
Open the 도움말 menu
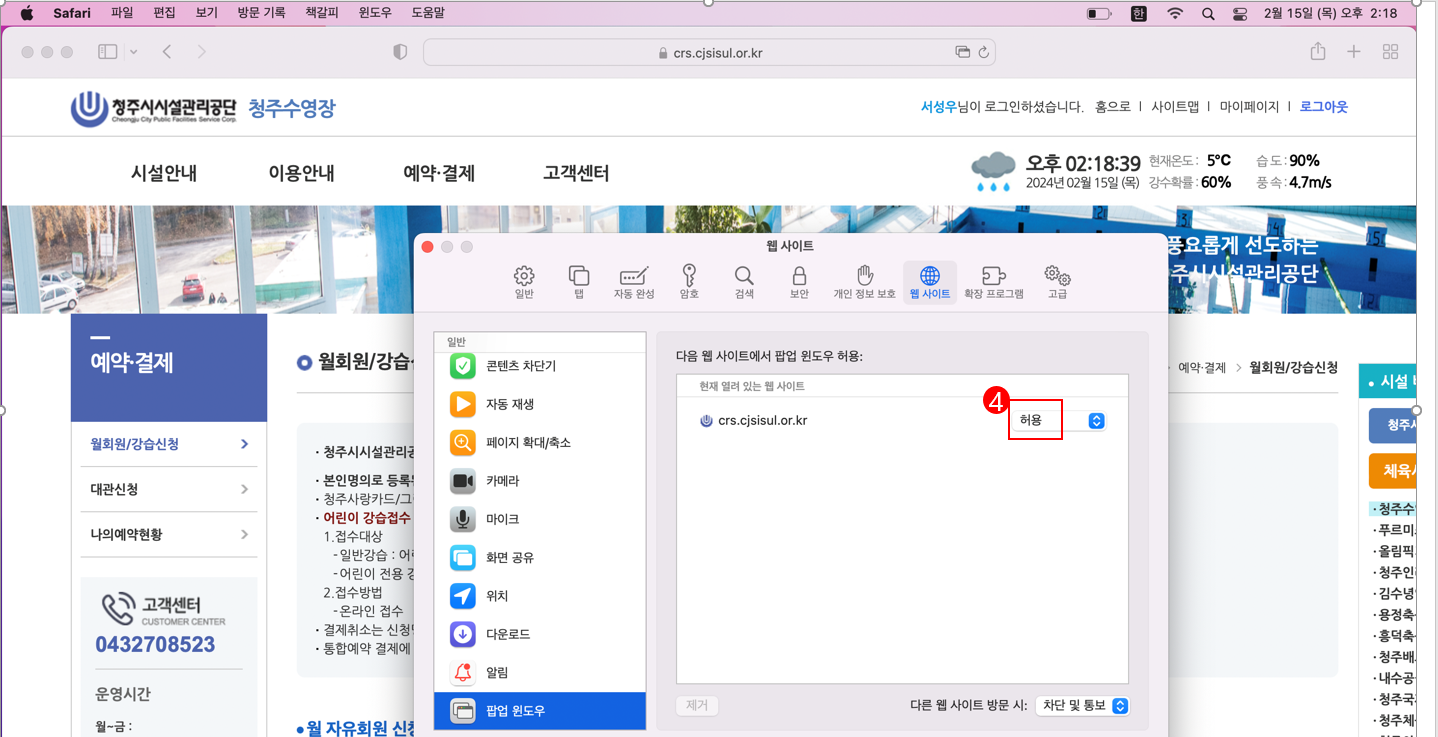pyautogui.click(x=428, y=13)
